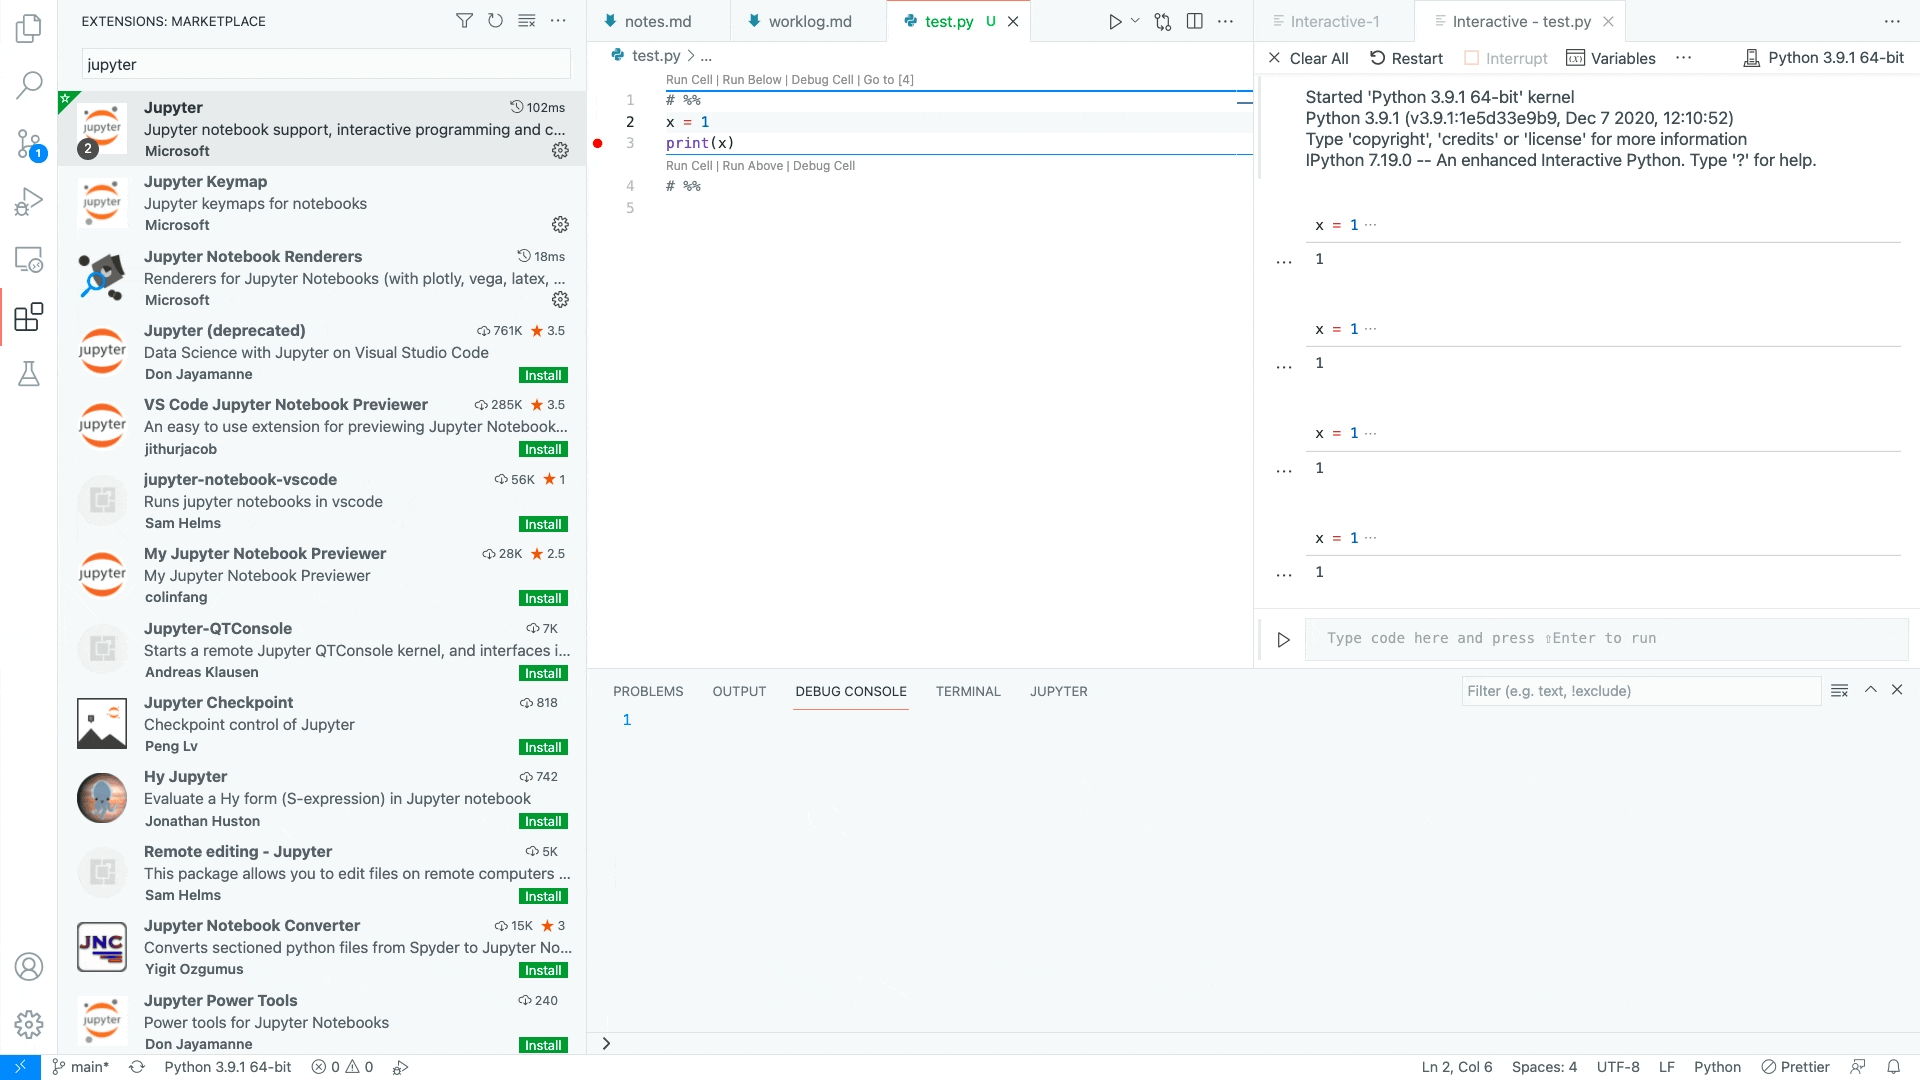Open the worklog.md editor tab

click(809, 21)
